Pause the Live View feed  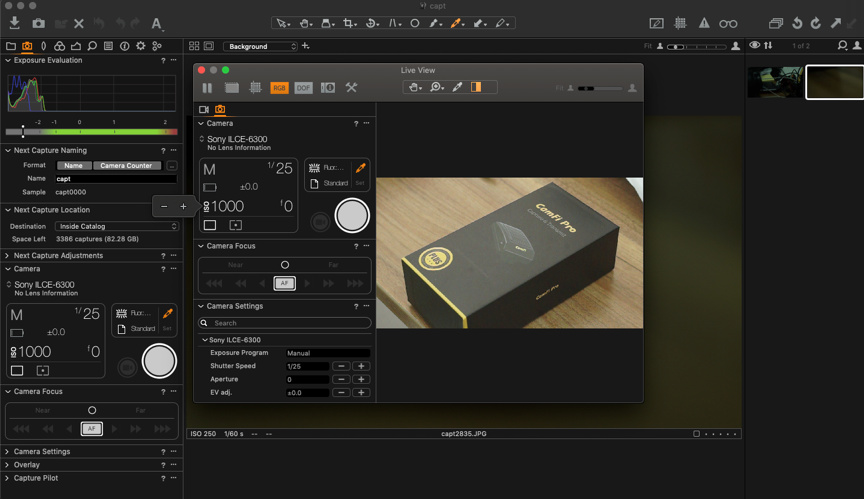tap(207, 88)
